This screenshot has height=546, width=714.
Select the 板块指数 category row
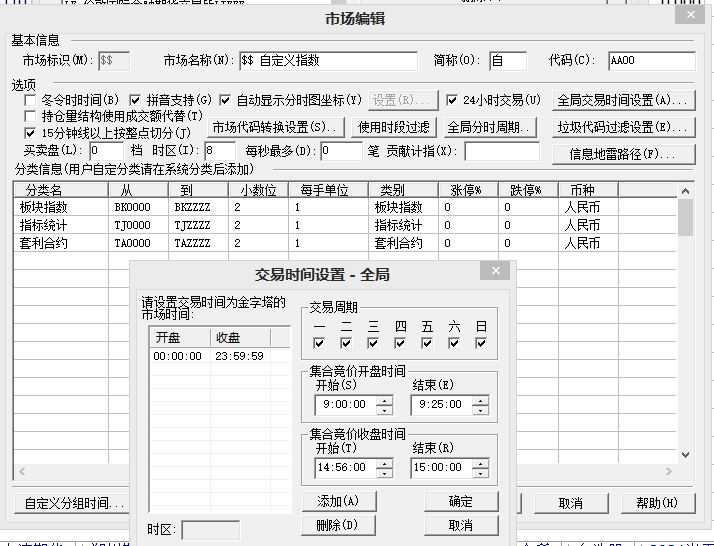pyautogui.click(x=60, y=207)
